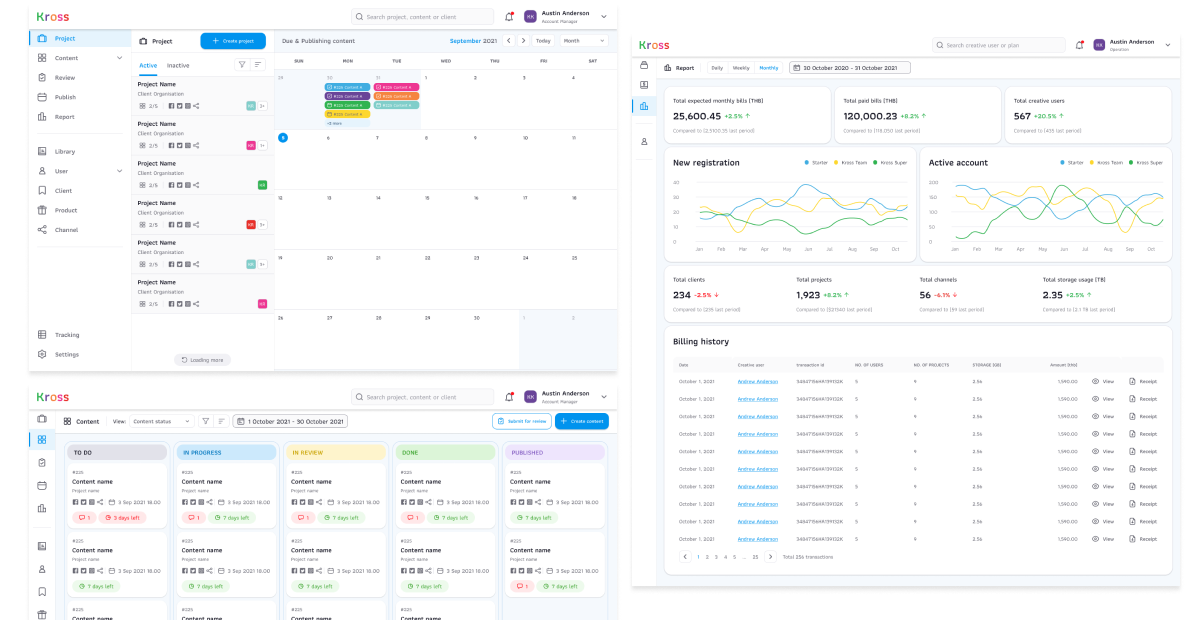
Task: Click the KK user avatar in the Report window header
Action: coord(1099,45)
